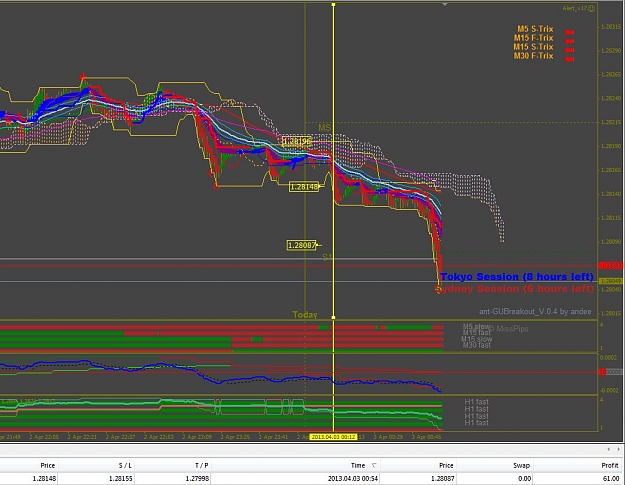This screenshot has height=485, width=625.
Task: Click the red swatch beside M5 S-Trix
Action: tap(570, 32)
